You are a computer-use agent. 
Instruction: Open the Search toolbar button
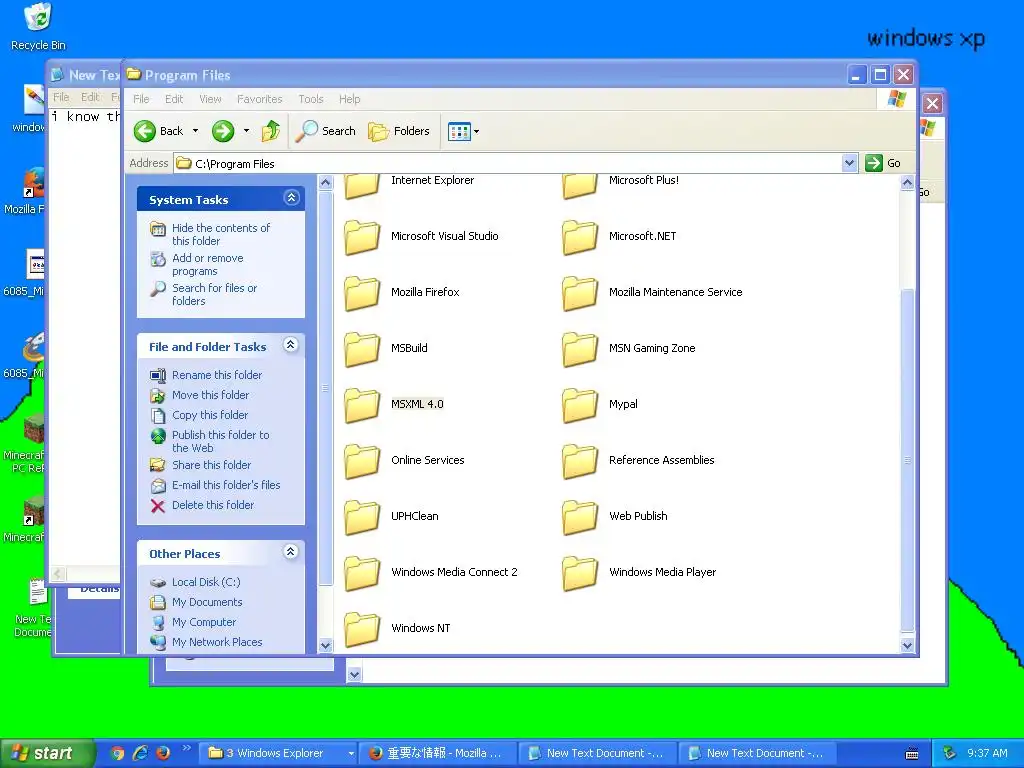click(x=325, y=131)
